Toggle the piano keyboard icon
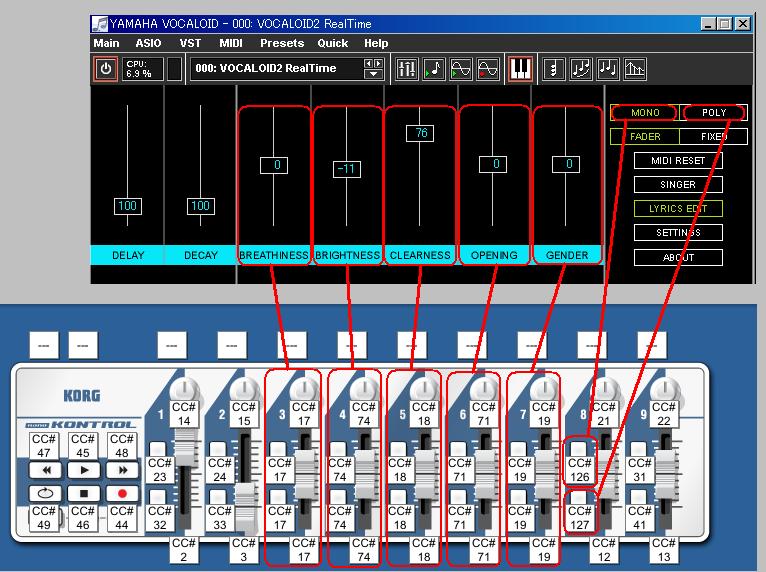The height and width of the screenshot is (572, 766). (520, 69)
